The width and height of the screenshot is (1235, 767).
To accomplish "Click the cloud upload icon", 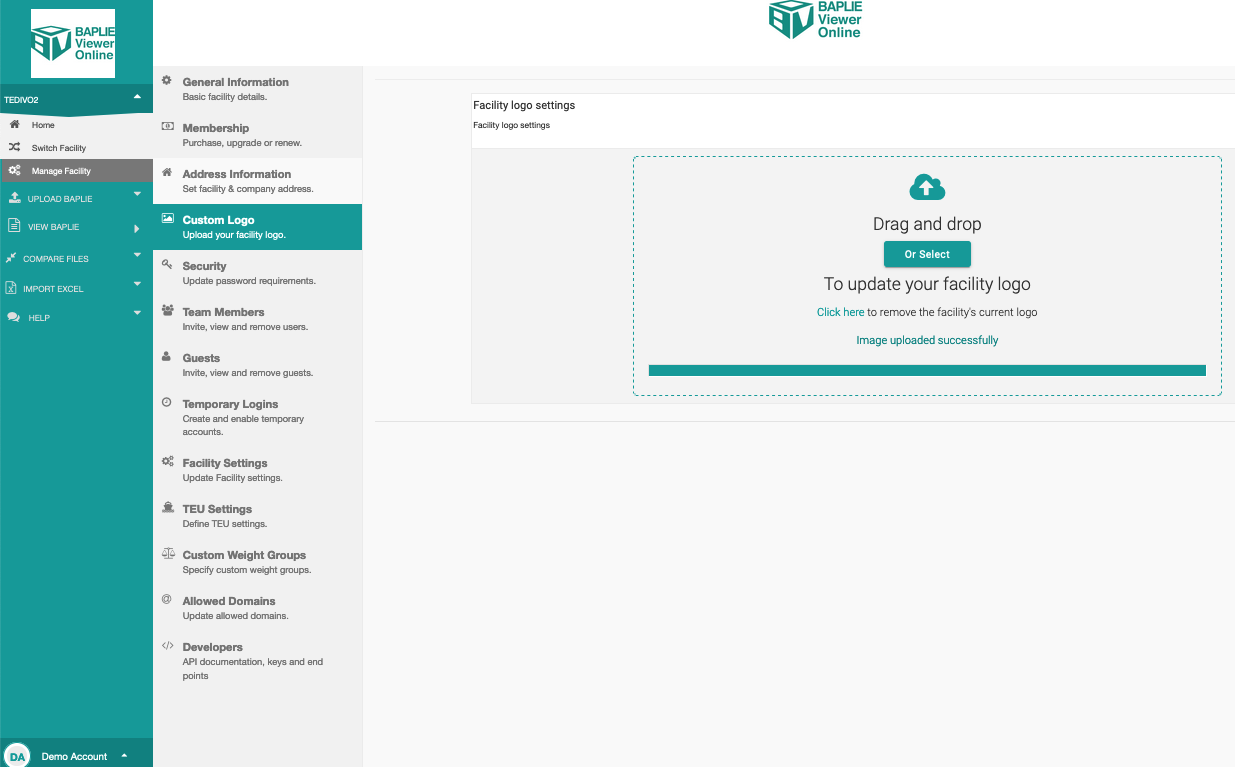I will coord(927,187).
